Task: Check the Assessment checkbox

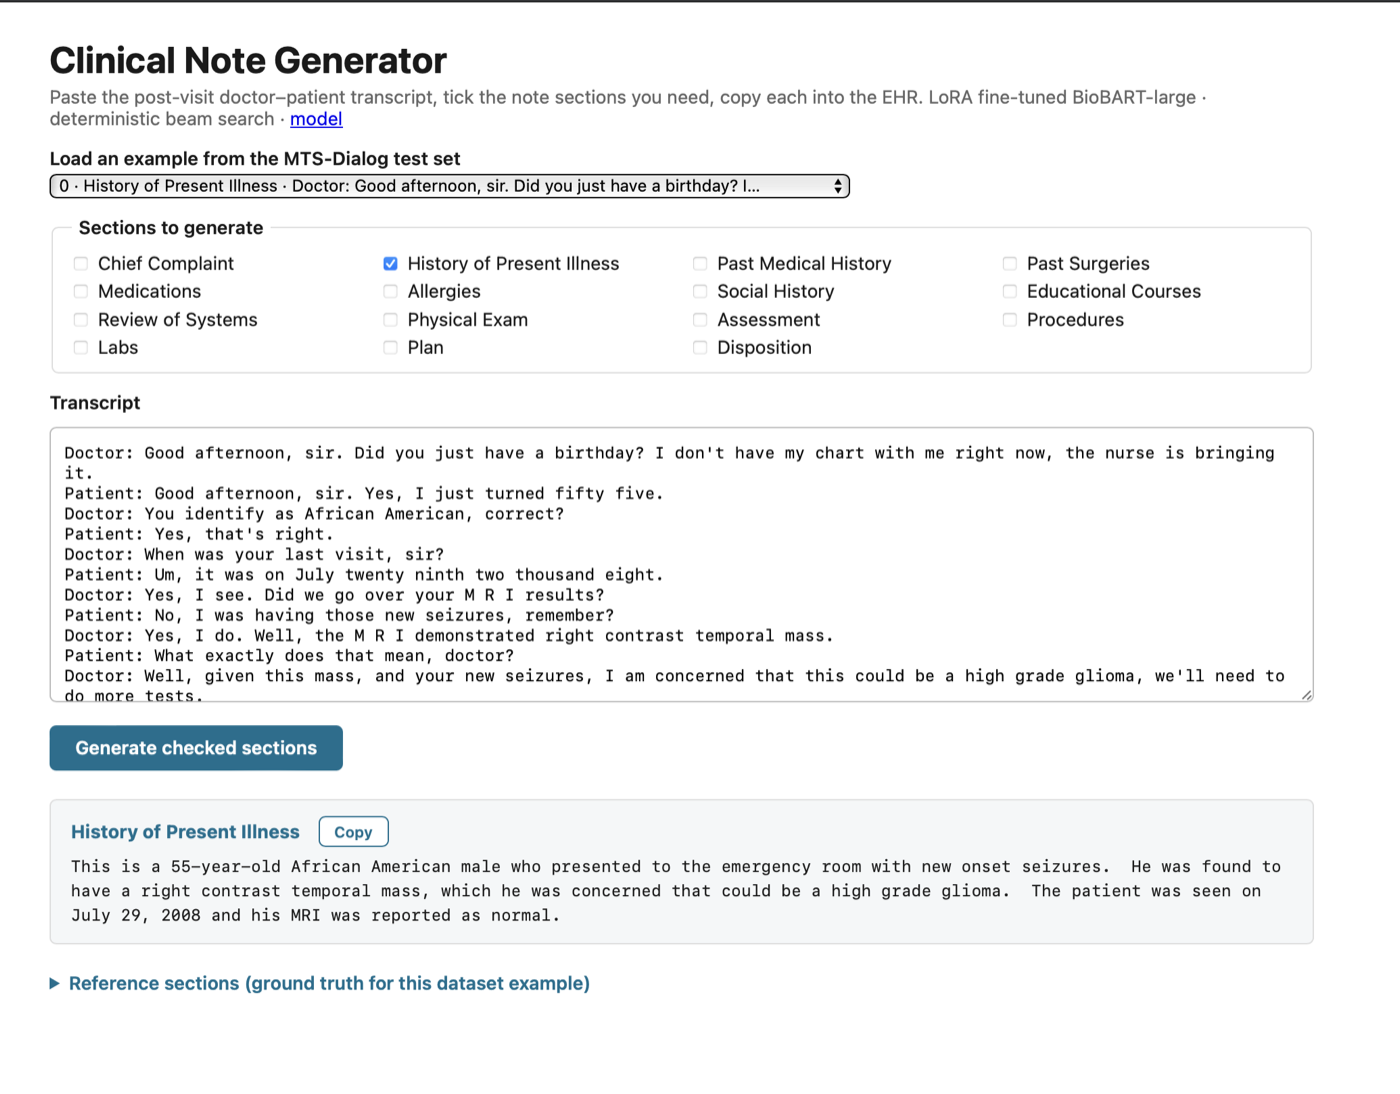Action: 700,320
